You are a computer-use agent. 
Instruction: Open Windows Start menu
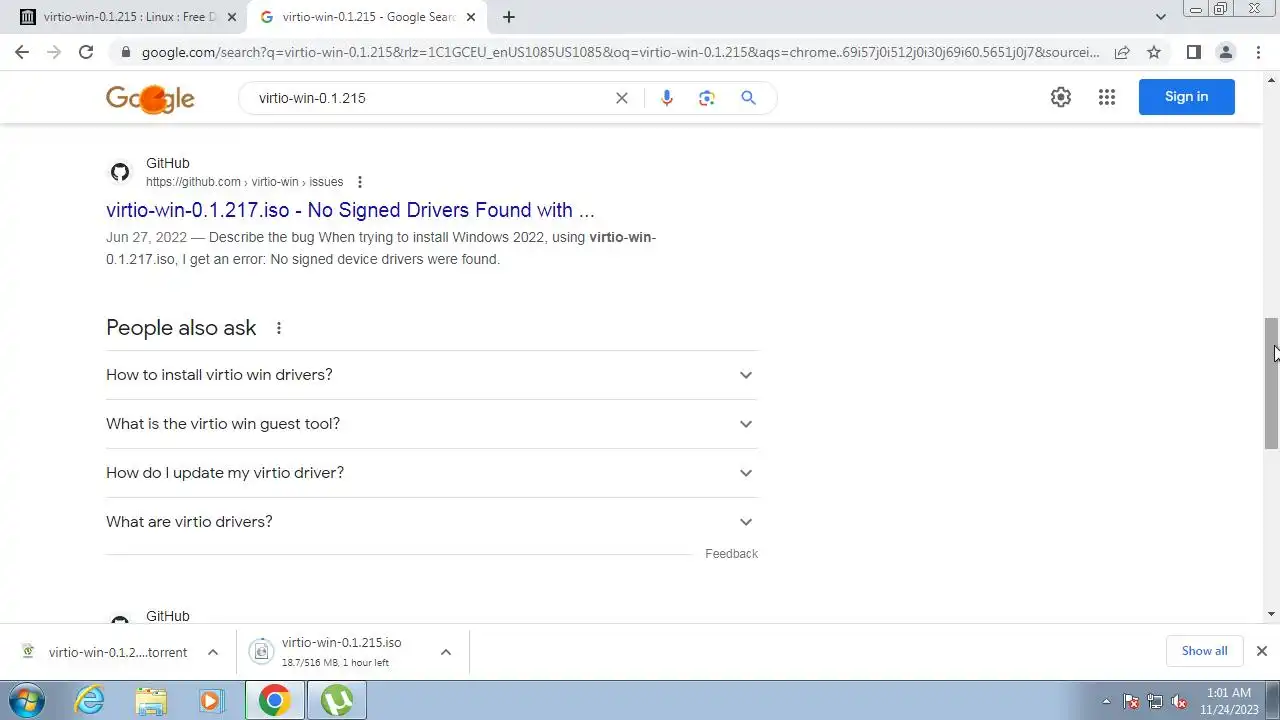[26, 700]
